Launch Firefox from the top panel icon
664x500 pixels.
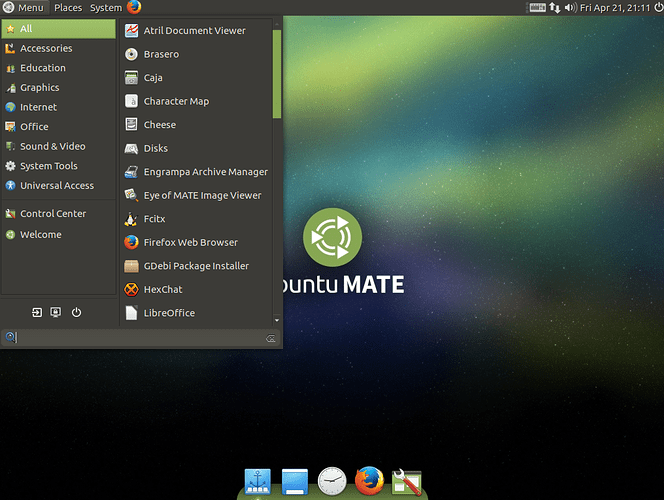pos(134,7)
